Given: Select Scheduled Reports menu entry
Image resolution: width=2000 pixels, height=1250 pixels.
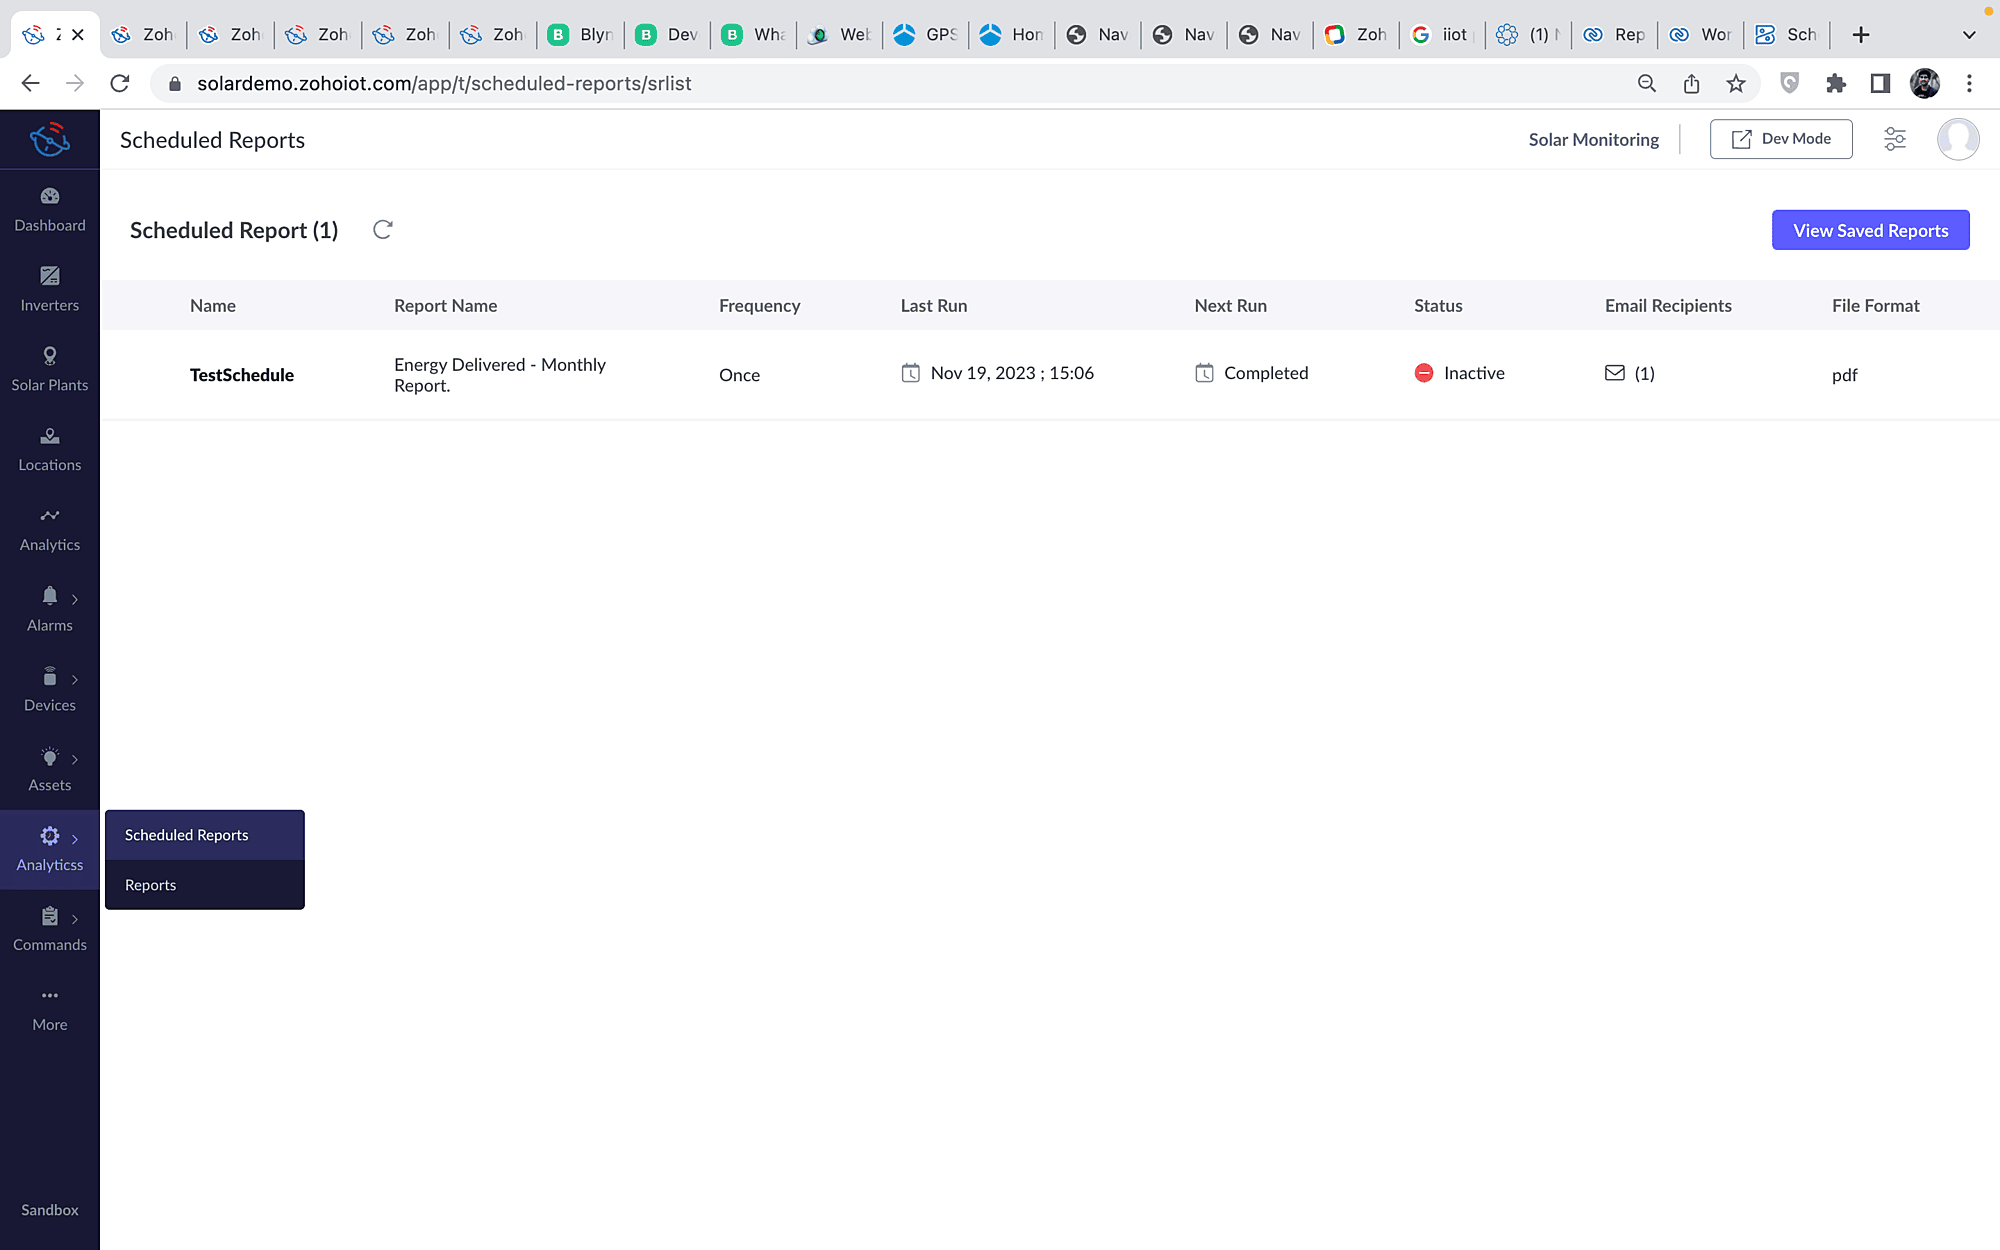Looking at the screenshot, I should tap(187, 835).
